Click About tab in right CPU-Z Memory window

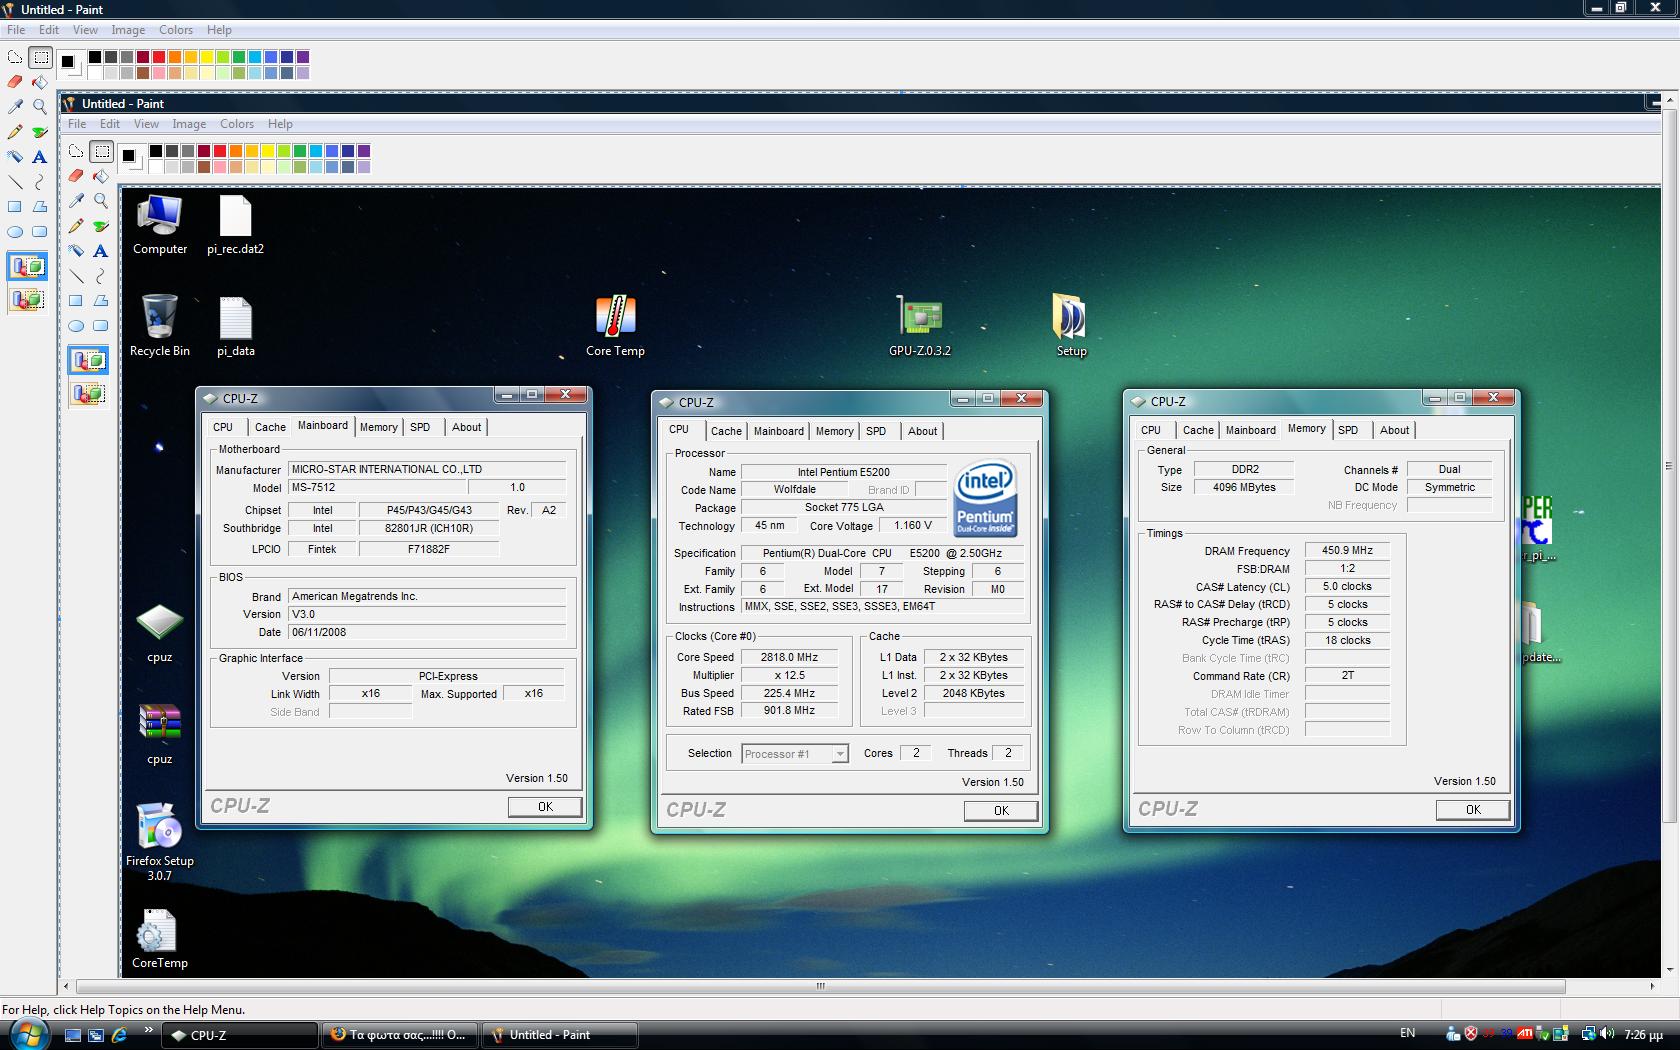(1394, 430)
